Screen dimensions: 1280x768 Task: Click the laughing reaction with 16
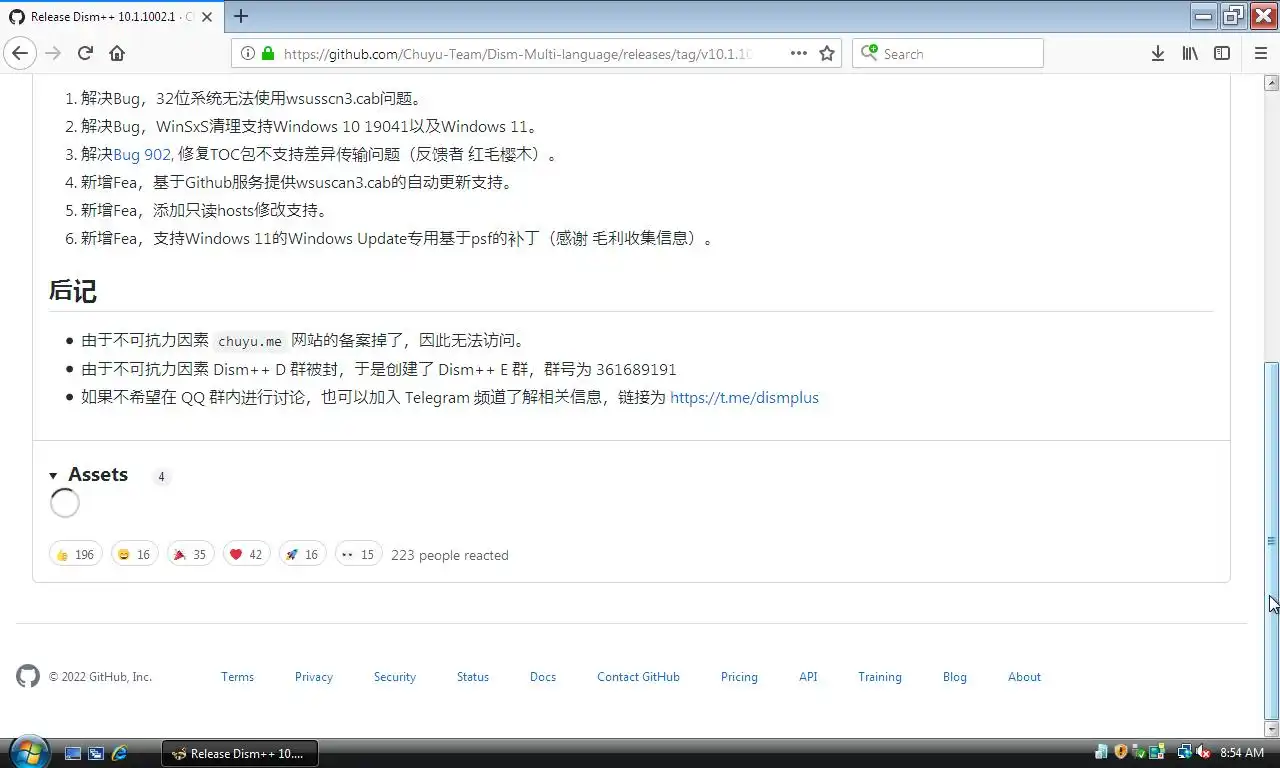coord(134,554)
